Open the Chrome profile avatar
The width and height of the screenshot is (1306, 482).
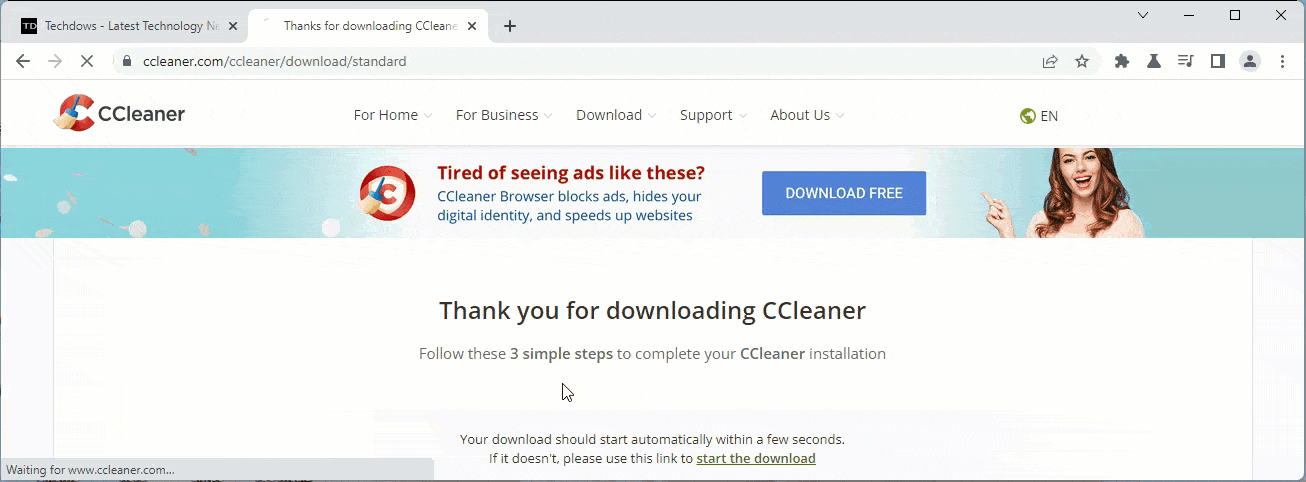1250,61
